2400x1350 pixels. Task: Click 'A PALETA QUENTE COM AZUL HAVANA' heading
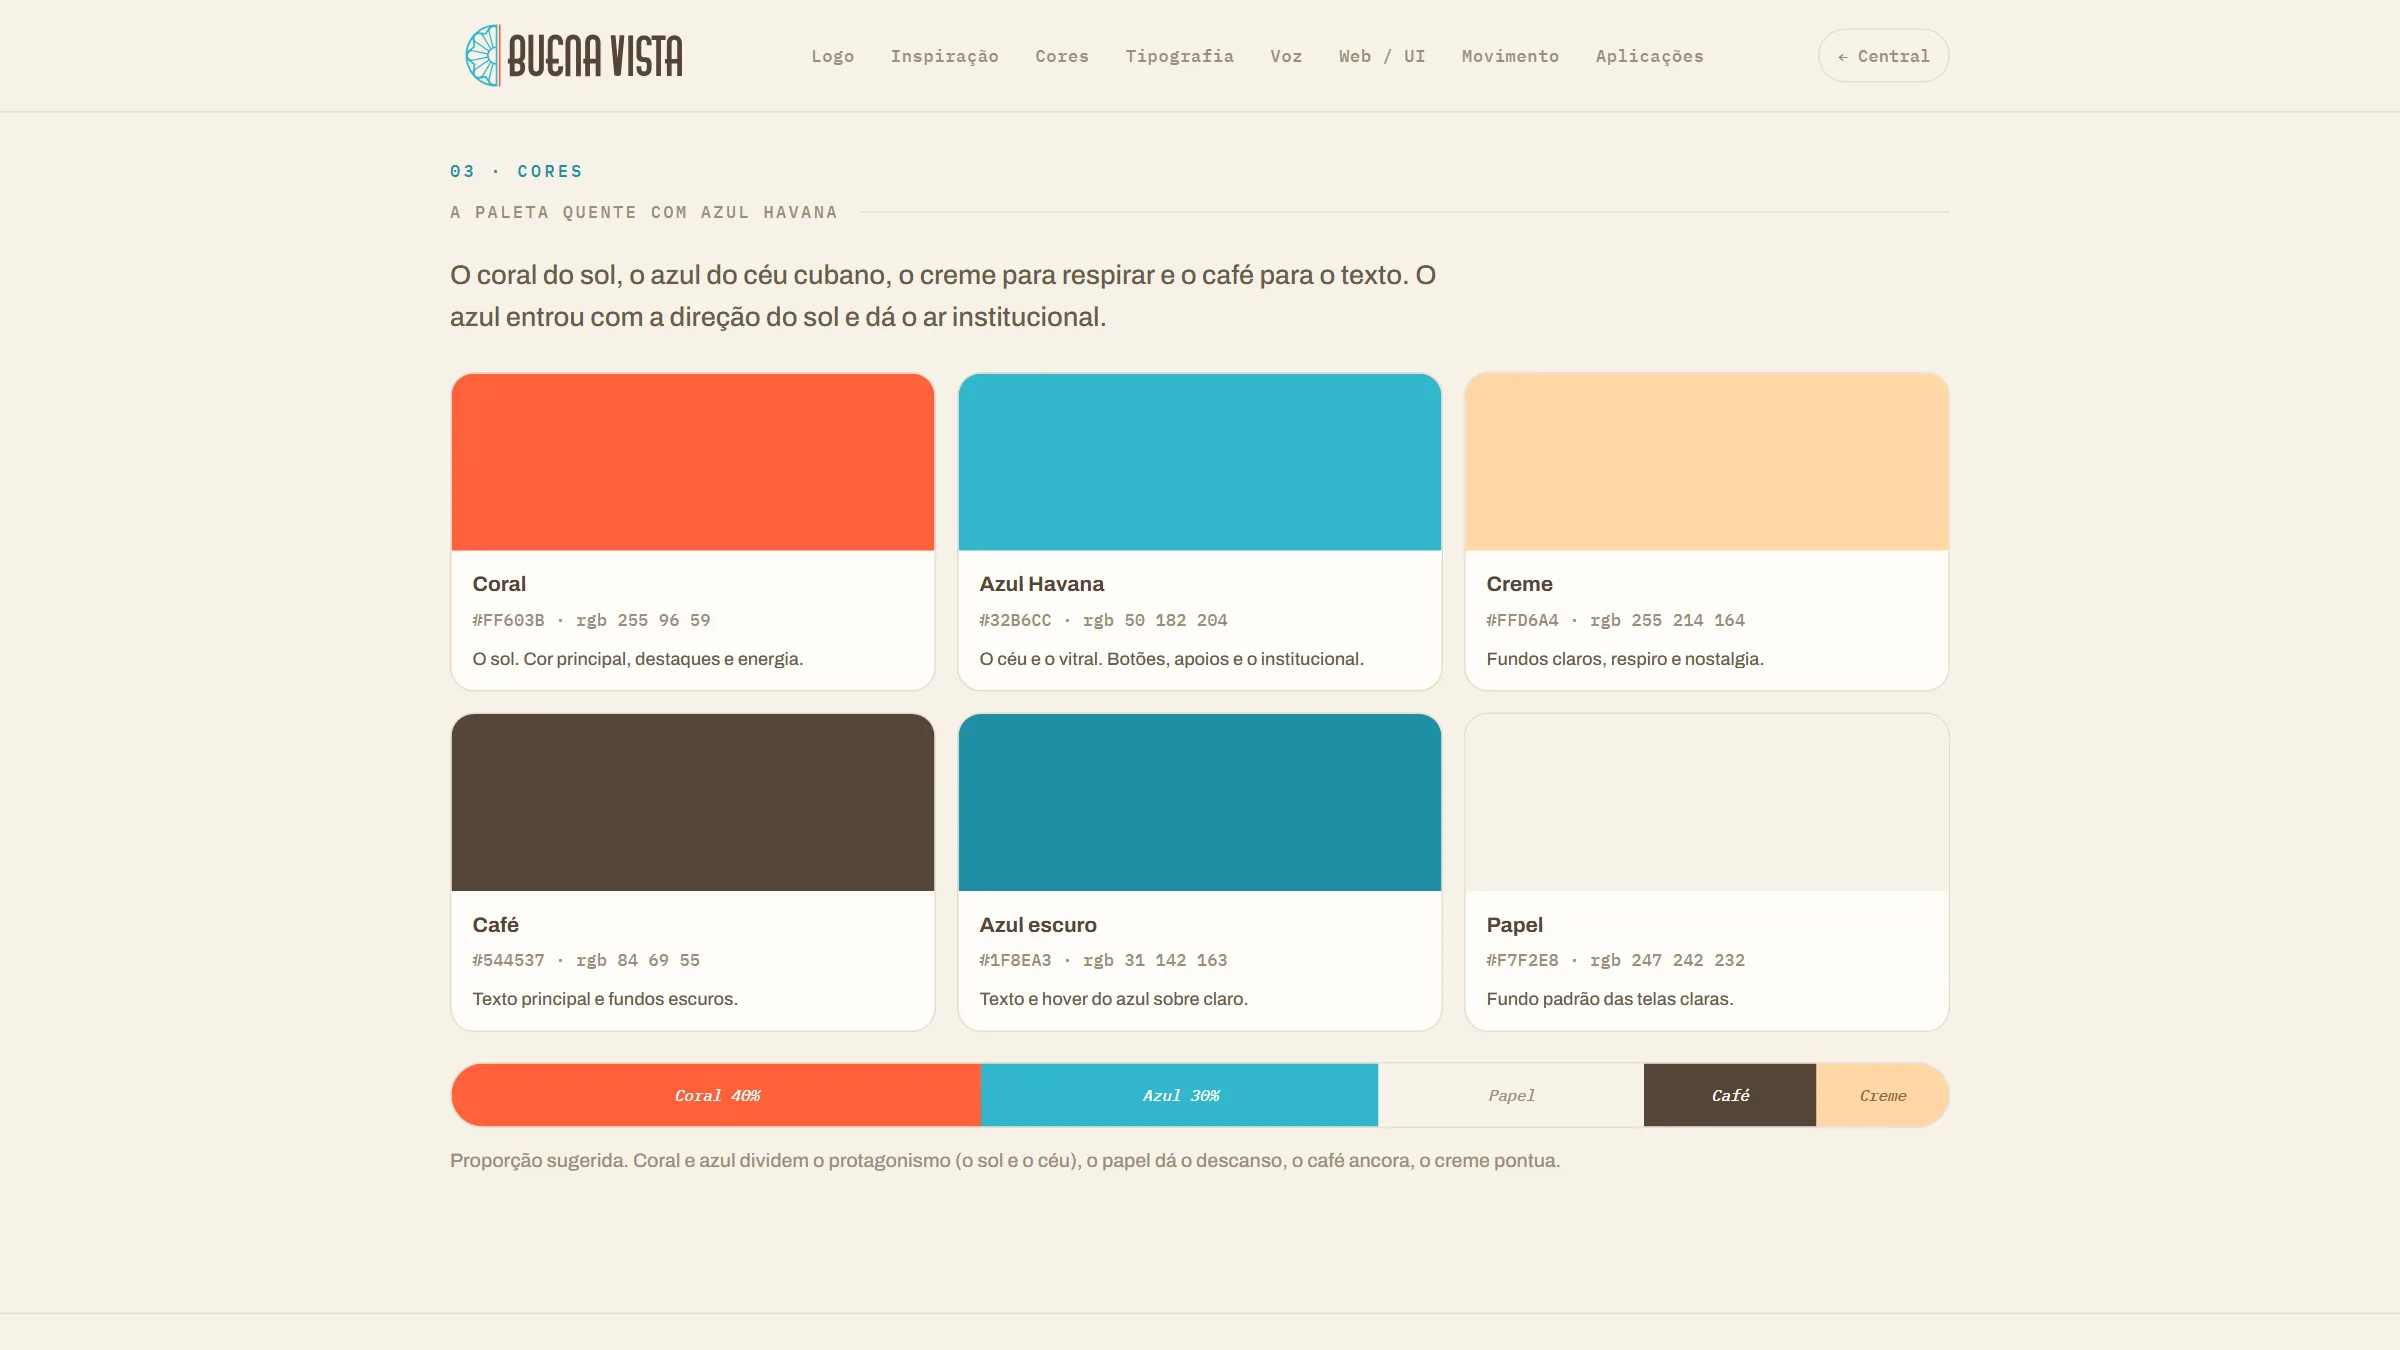[x=643, y=212]
